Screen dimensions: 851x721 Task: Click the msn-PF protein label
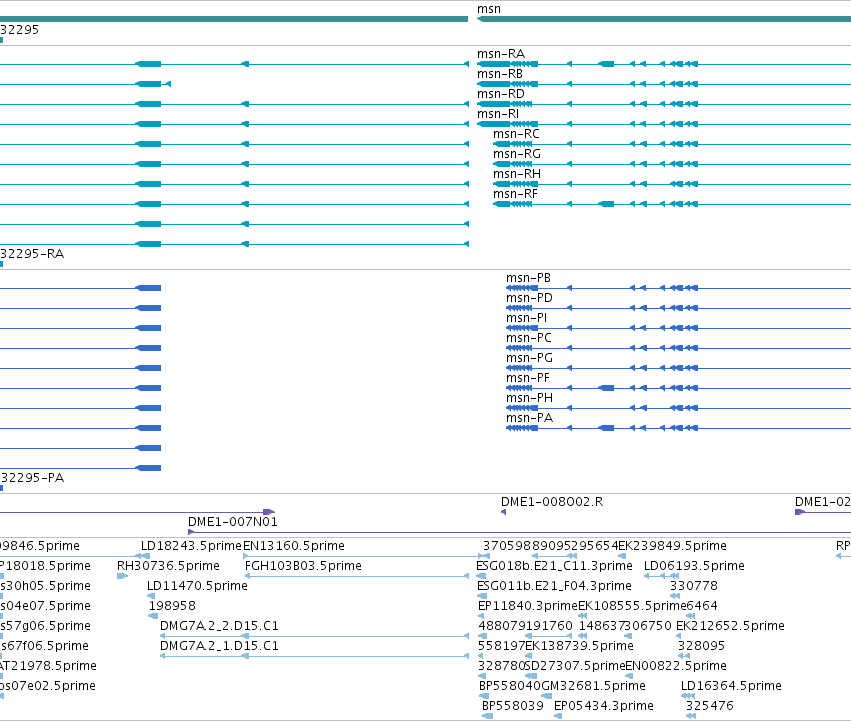[x=528, y=378]
